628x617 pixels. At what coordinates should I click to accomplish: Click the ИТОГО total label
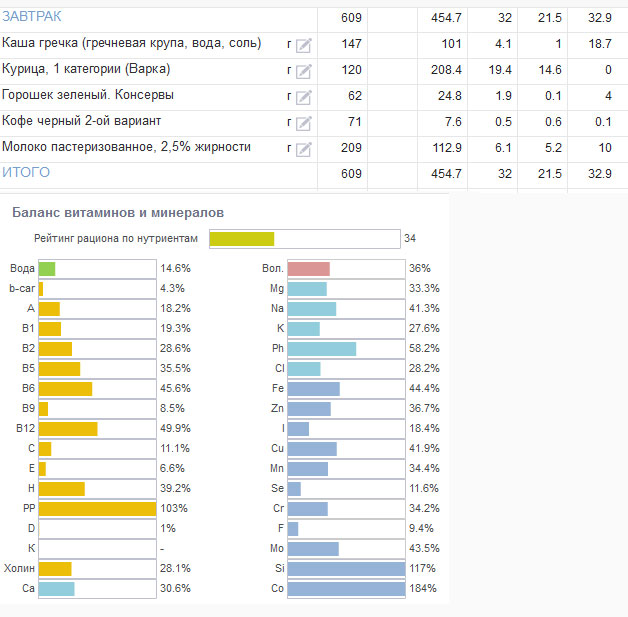[x=26, y=173]
